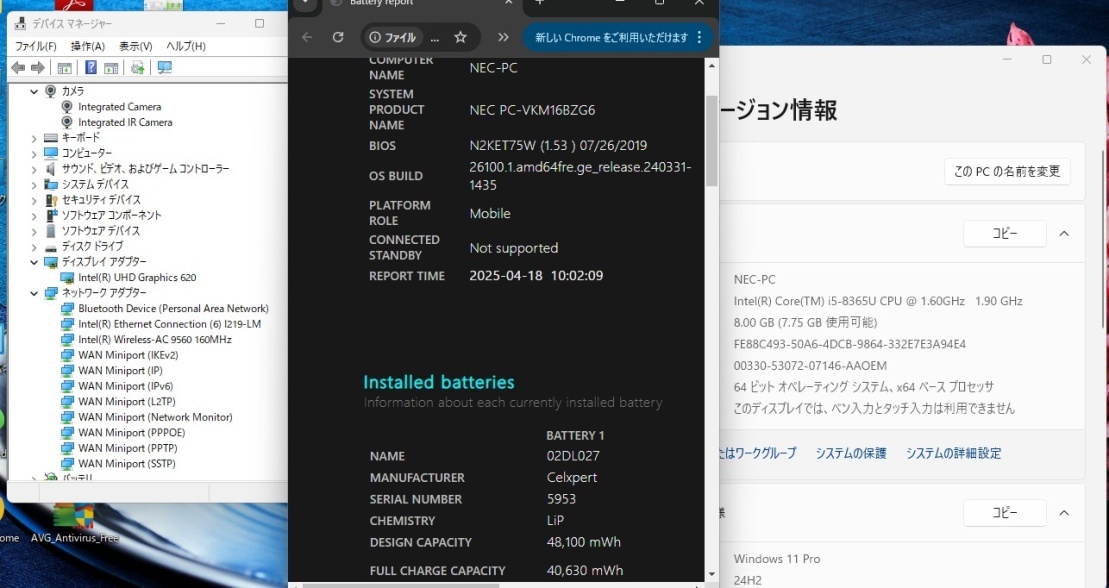Click the extensions overflow chevron in Chrome toolbar
1109x588 pixels.
click(x=503, y=36)
